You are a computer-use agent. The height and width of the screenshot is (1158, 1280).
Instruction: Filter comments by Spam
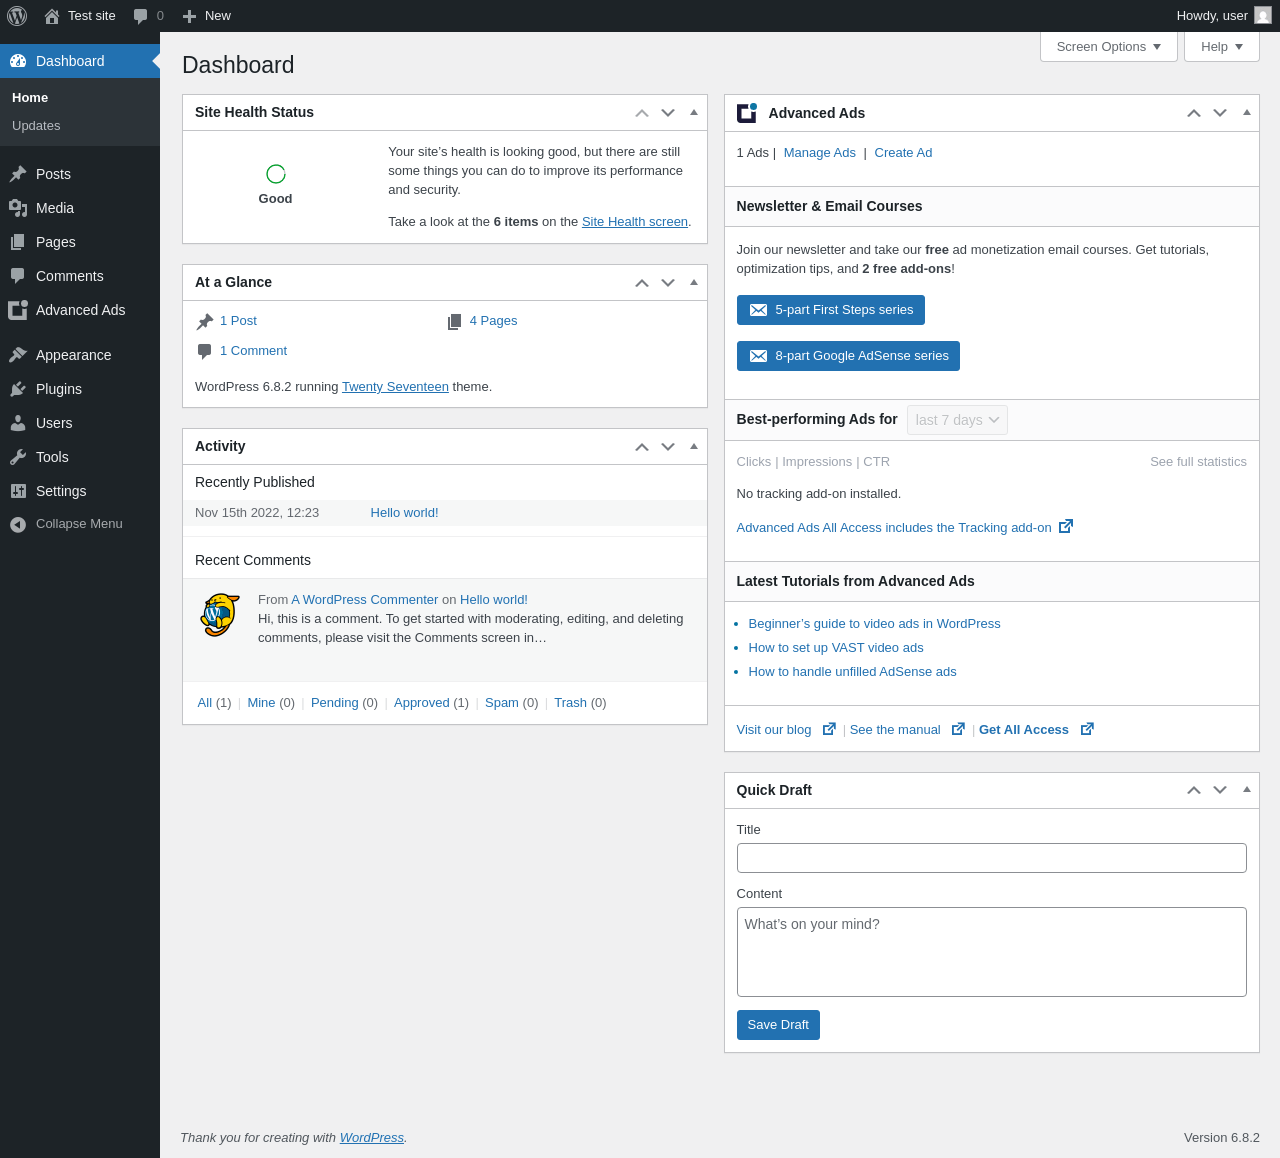[x=502, y=703]
